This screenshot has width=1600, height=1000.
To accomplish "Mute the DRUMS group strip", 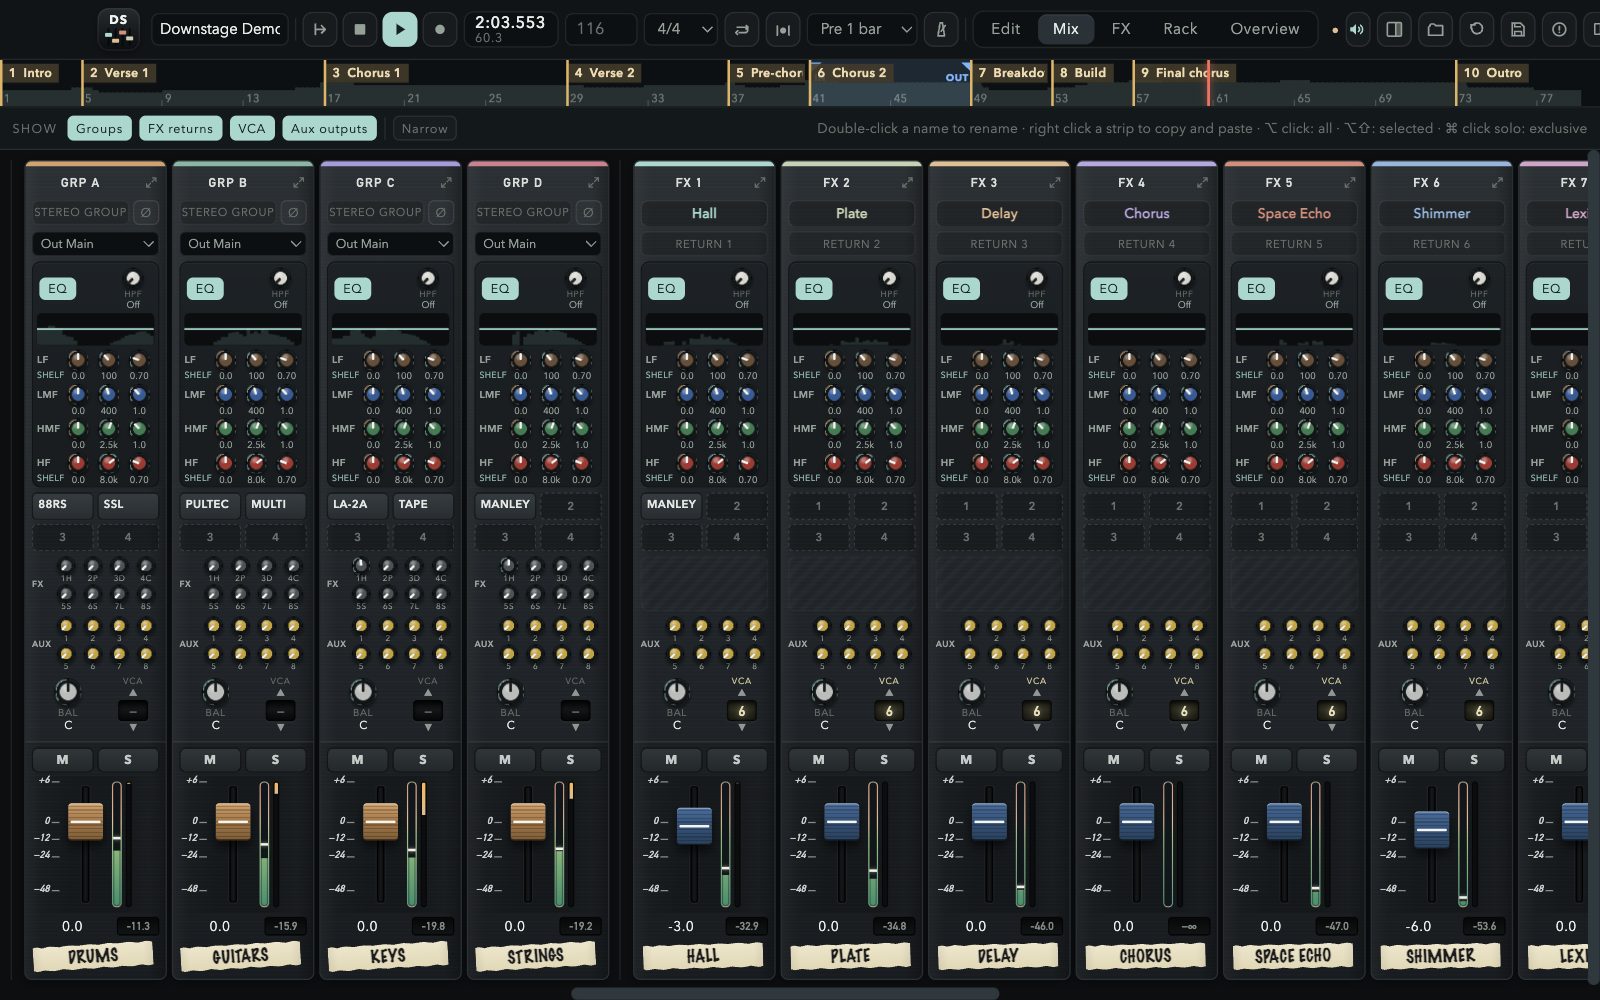I will (x=62, y=760).
